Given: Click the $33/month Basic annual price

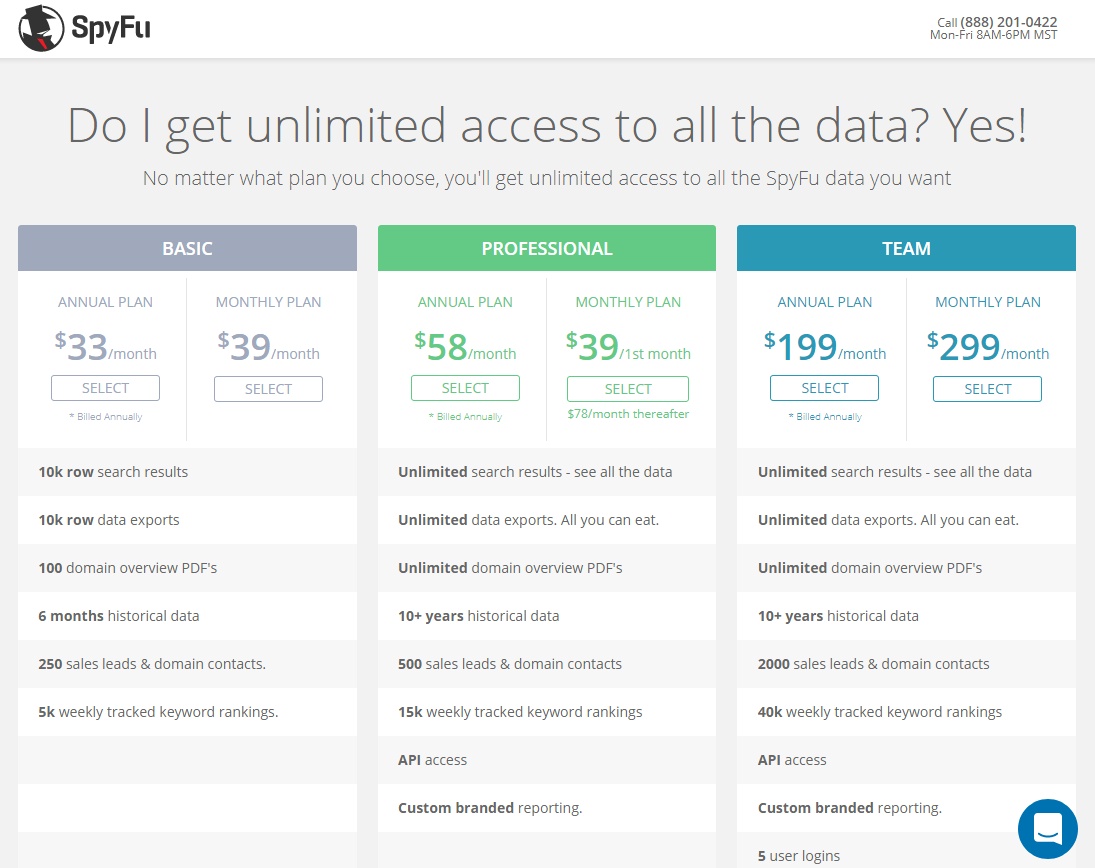Looking at the screenshot, I should 106,347.
